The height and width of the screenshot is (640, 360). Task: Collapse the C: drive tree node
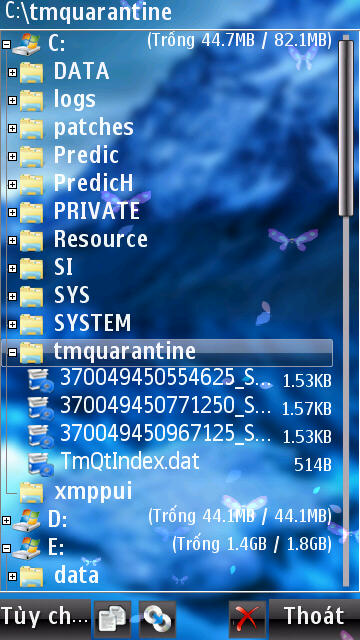point(6,44)
